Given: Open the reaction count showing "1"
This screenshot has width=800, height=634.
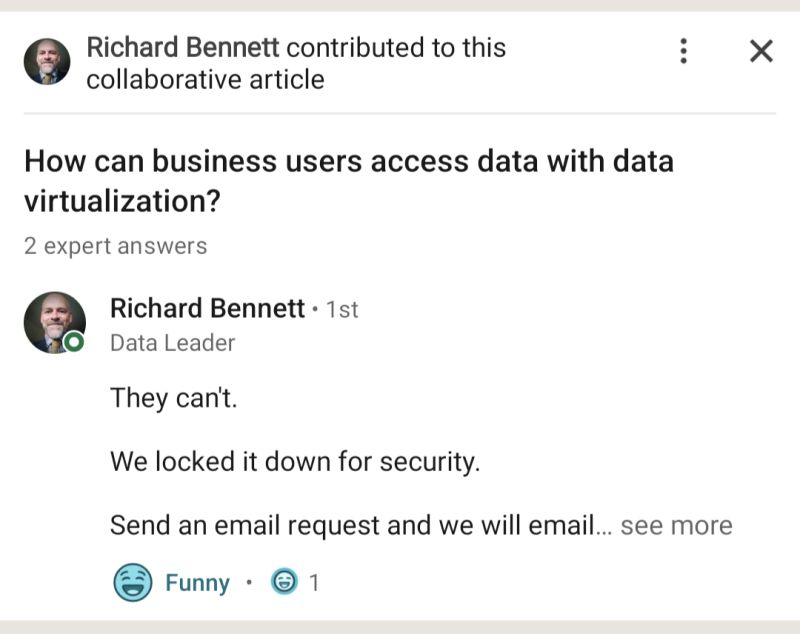Looking at the screenshot, I should tap(314, 583).
